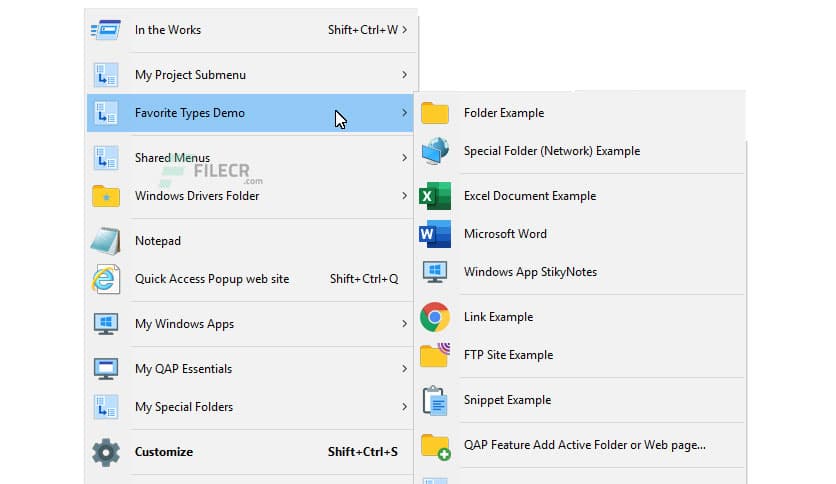
Task: Click the Shift+Ctrl+Q shortcut text
Action: point(364,279)
